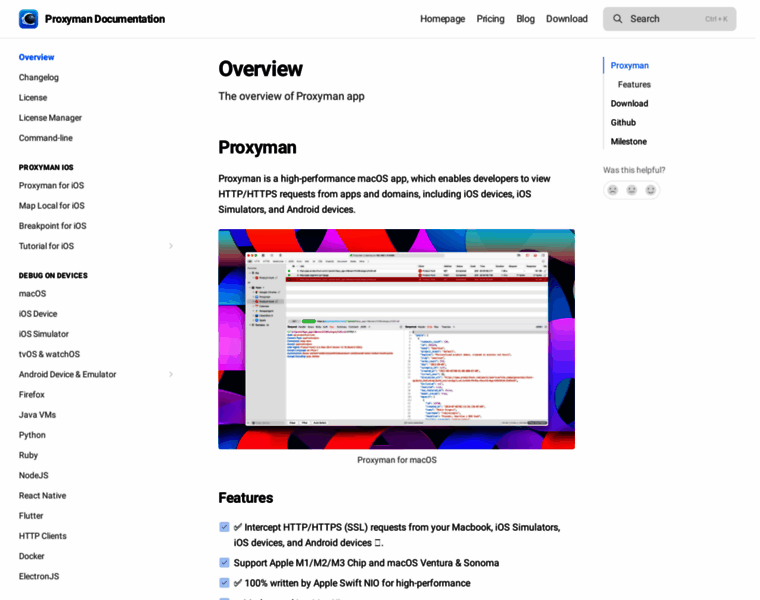
Task: Open tvOS & watchOS page
Action: coord(49,354)
